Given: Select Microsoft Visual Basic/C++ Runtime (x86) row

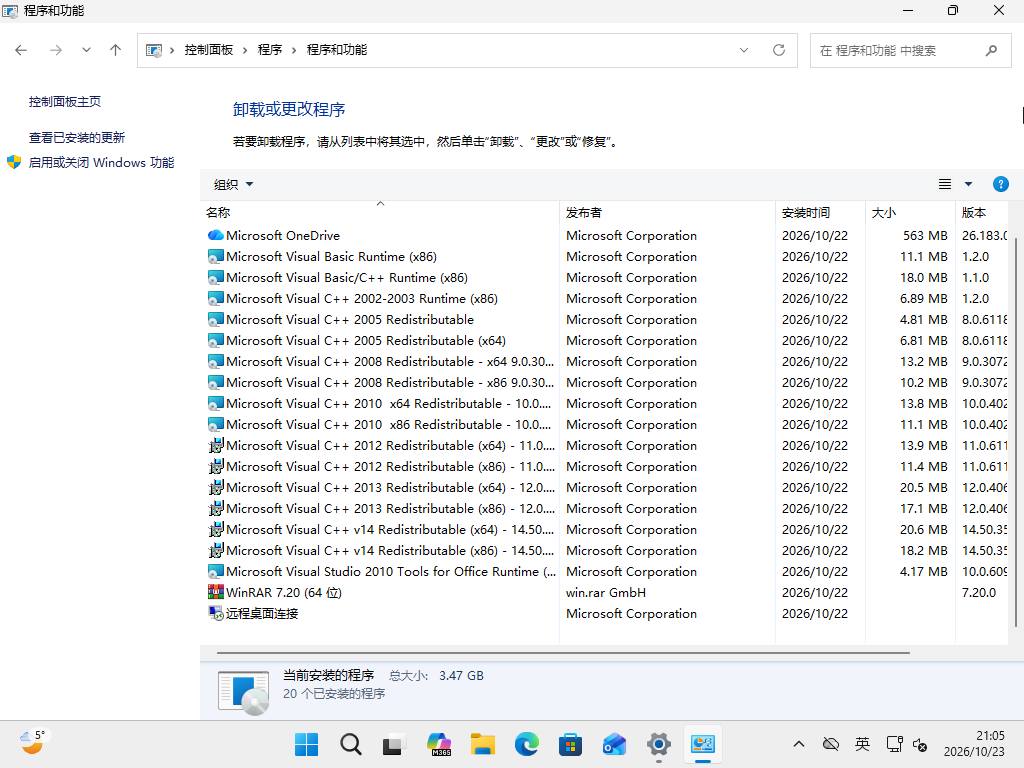Looking at the screenshot, I should point(606,278).
